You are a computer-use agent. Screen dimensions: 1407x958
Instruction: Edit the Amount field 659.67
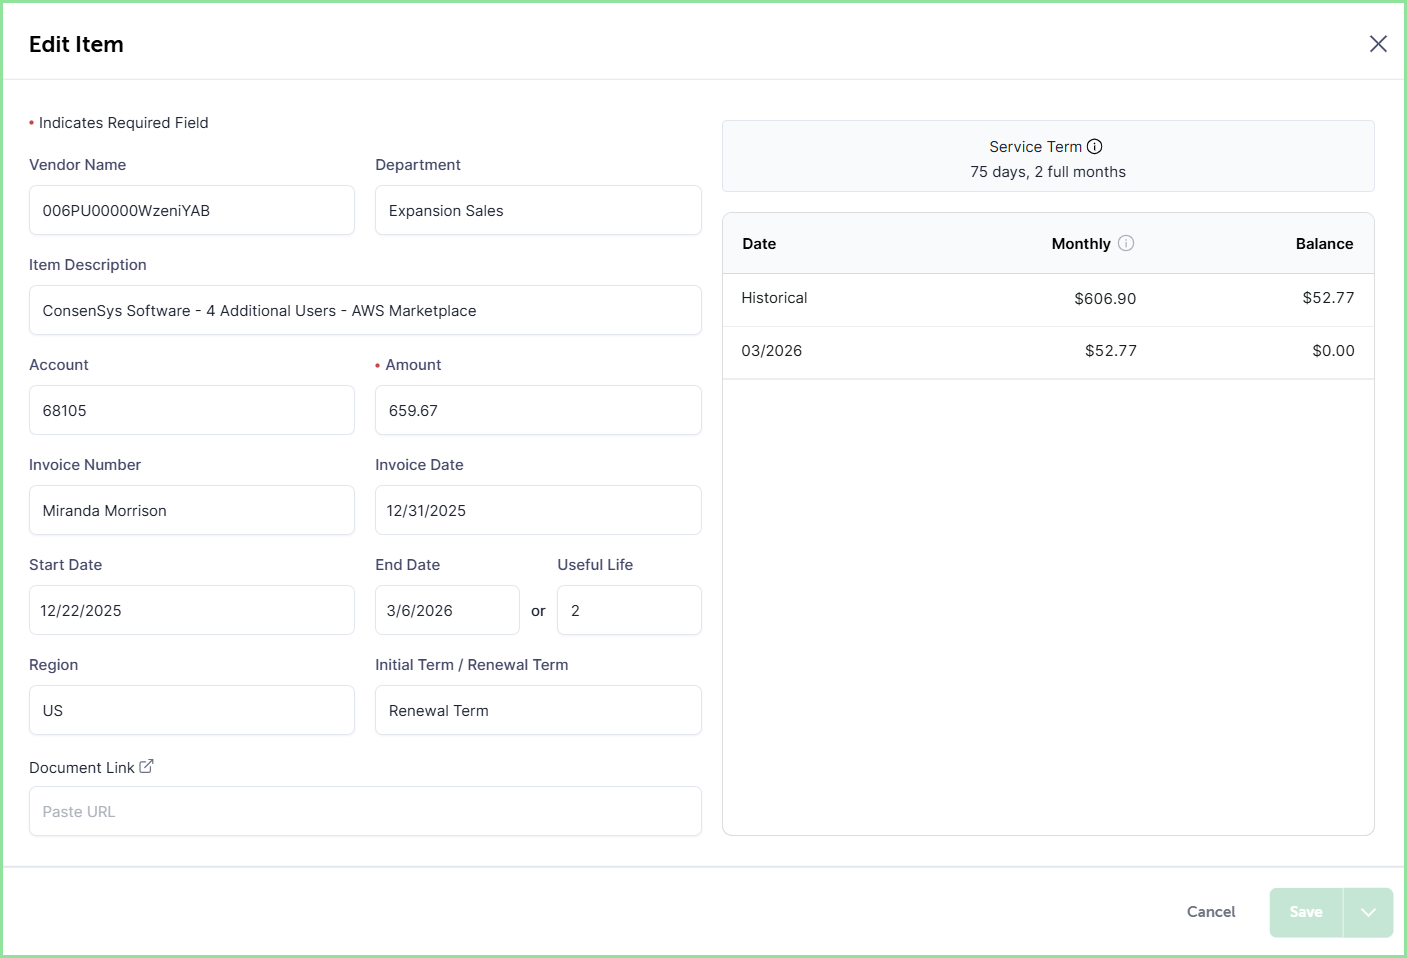coord(538,410)
